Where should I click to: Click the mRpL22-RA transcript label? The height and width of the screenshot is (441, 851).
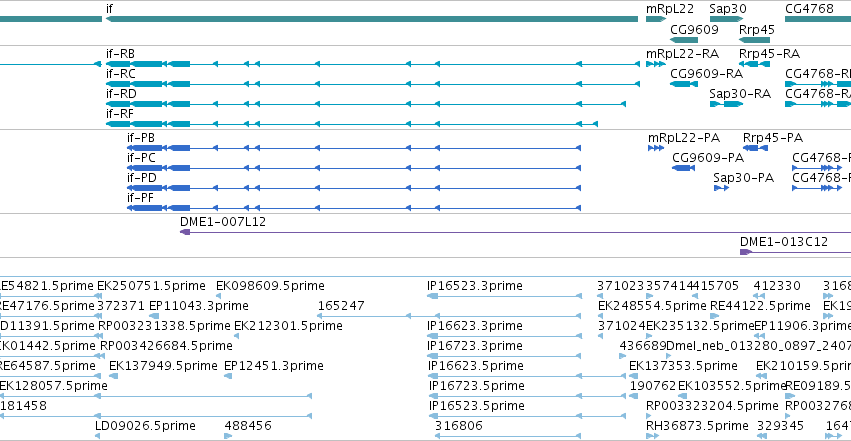(x=682, y=54)
